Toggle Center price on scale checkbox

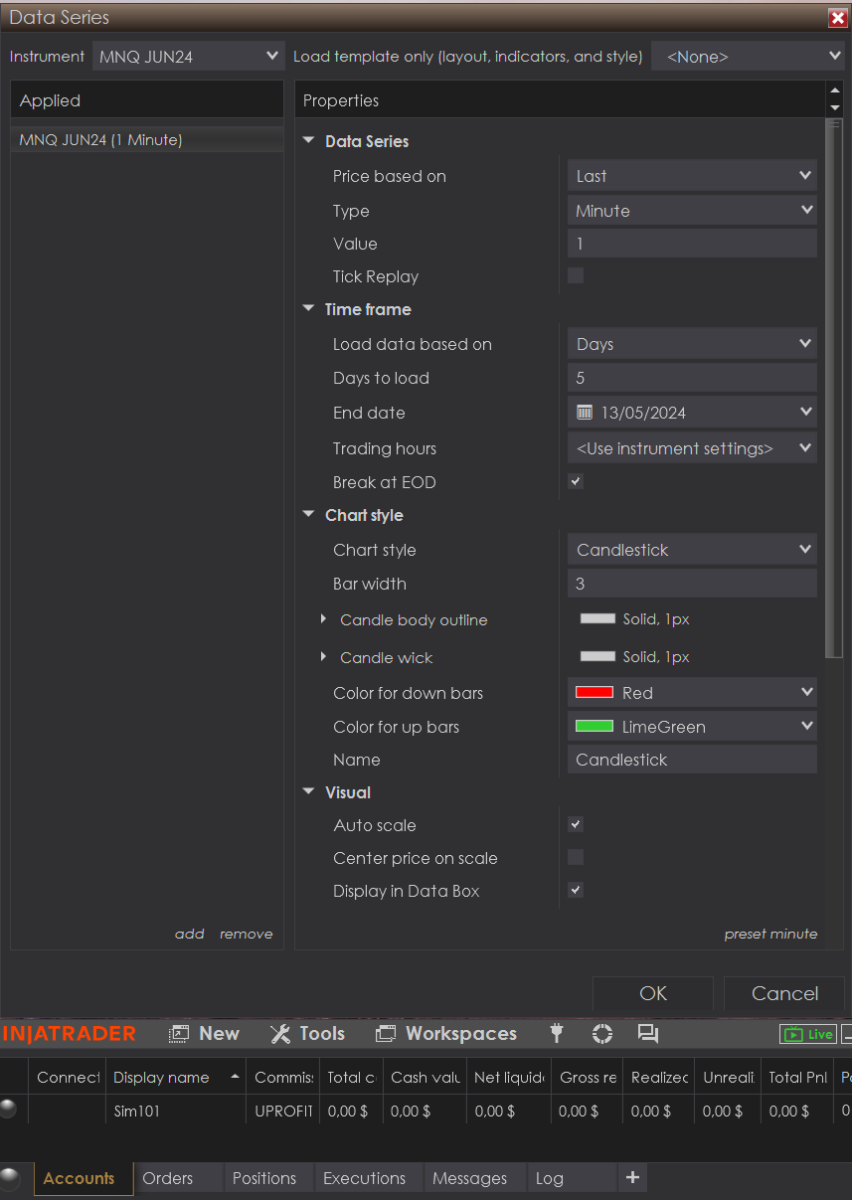[x=576, y=857]
